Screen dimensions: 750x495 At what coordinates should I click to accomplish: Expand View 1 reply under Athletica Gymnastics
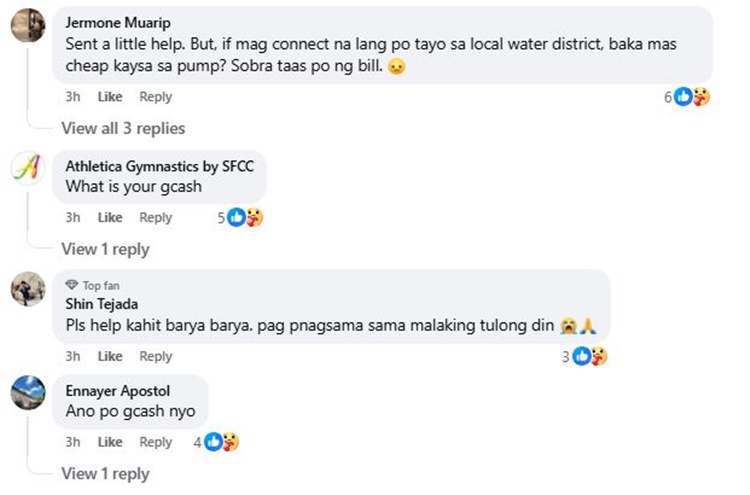pos(105,249)
